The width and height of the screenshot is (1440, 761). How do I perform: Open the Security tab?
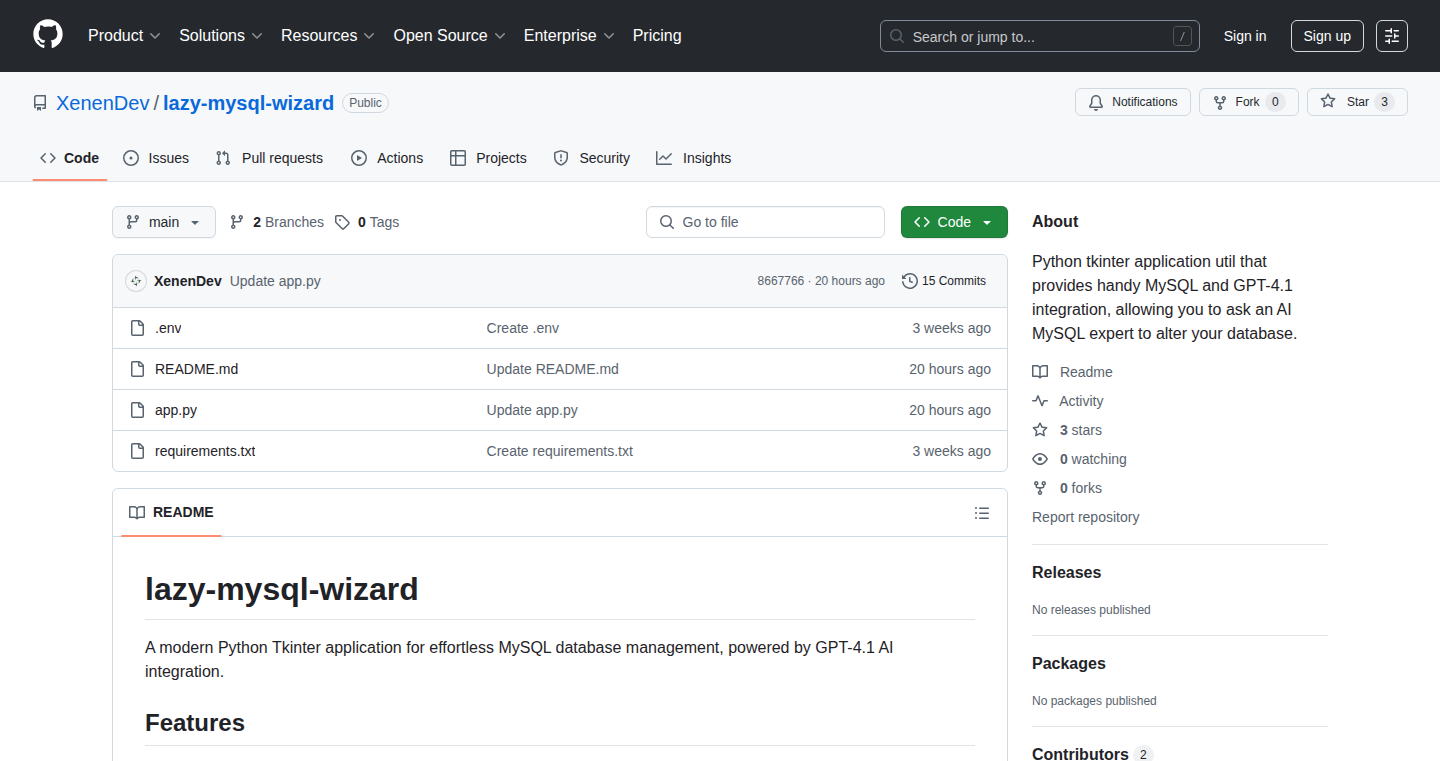point(592,158)
